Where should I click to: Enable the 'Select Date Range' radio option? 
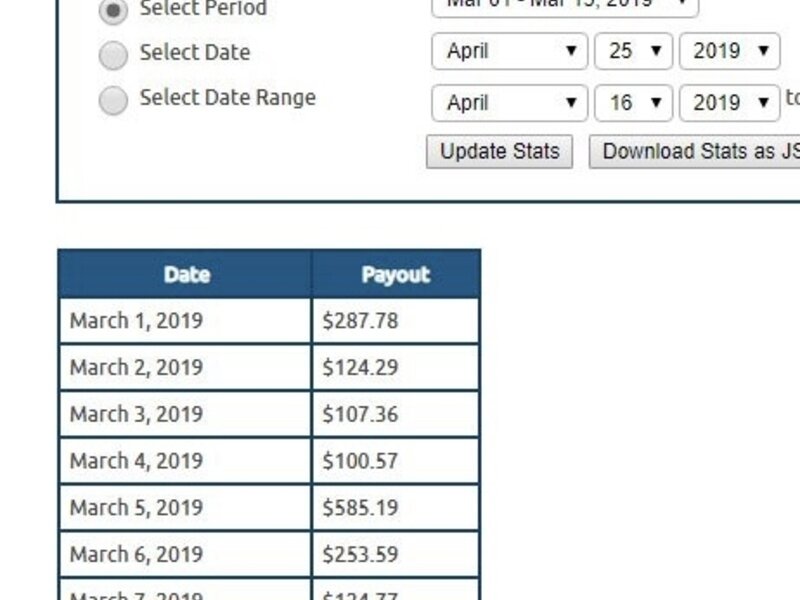[114, 100]
